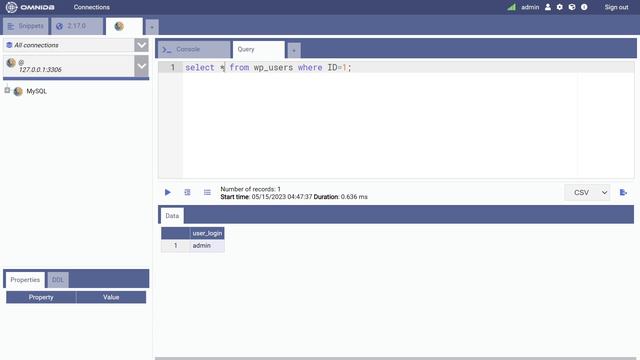The width and height of the screenshot is (640, 360).
Task: Click the Property column header
Action: [x=41, y=297]
